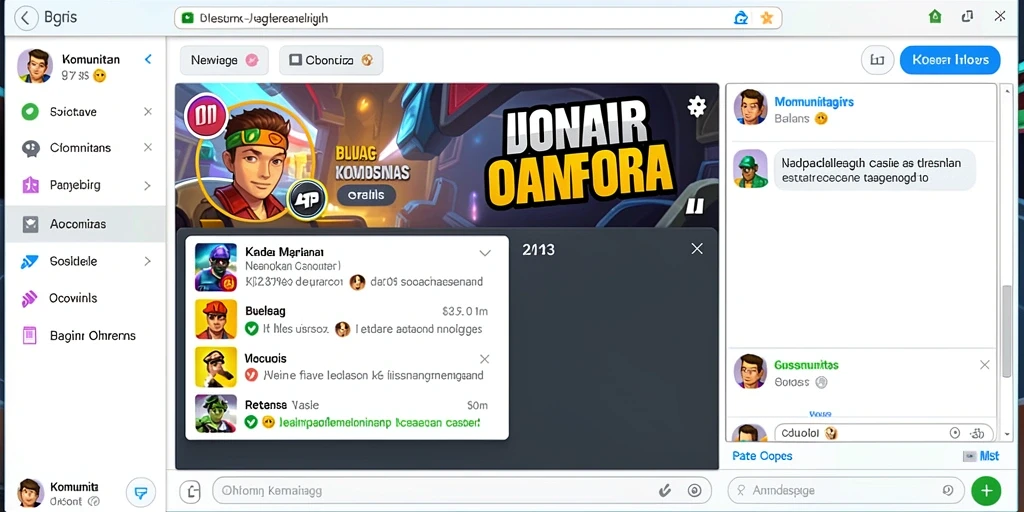Click the Ohlomn Kemaiagg message input
The image size is (1024, 512).
[x=461, y=490]
